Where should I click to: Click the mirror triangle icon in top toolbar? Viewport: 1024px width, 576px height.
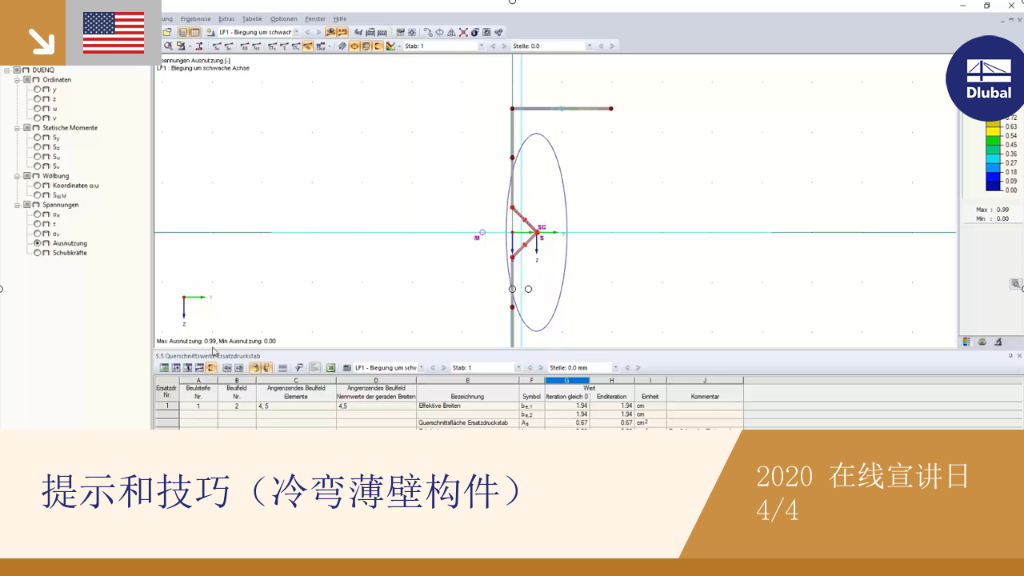pyautogui.click(x=451, y=32)
